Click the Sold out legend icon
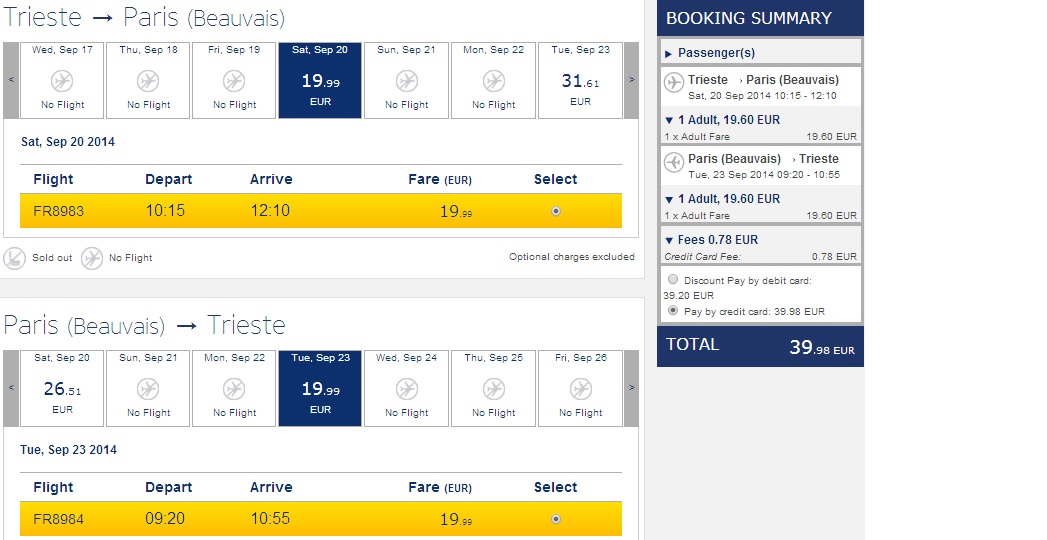 click(15, 258)
